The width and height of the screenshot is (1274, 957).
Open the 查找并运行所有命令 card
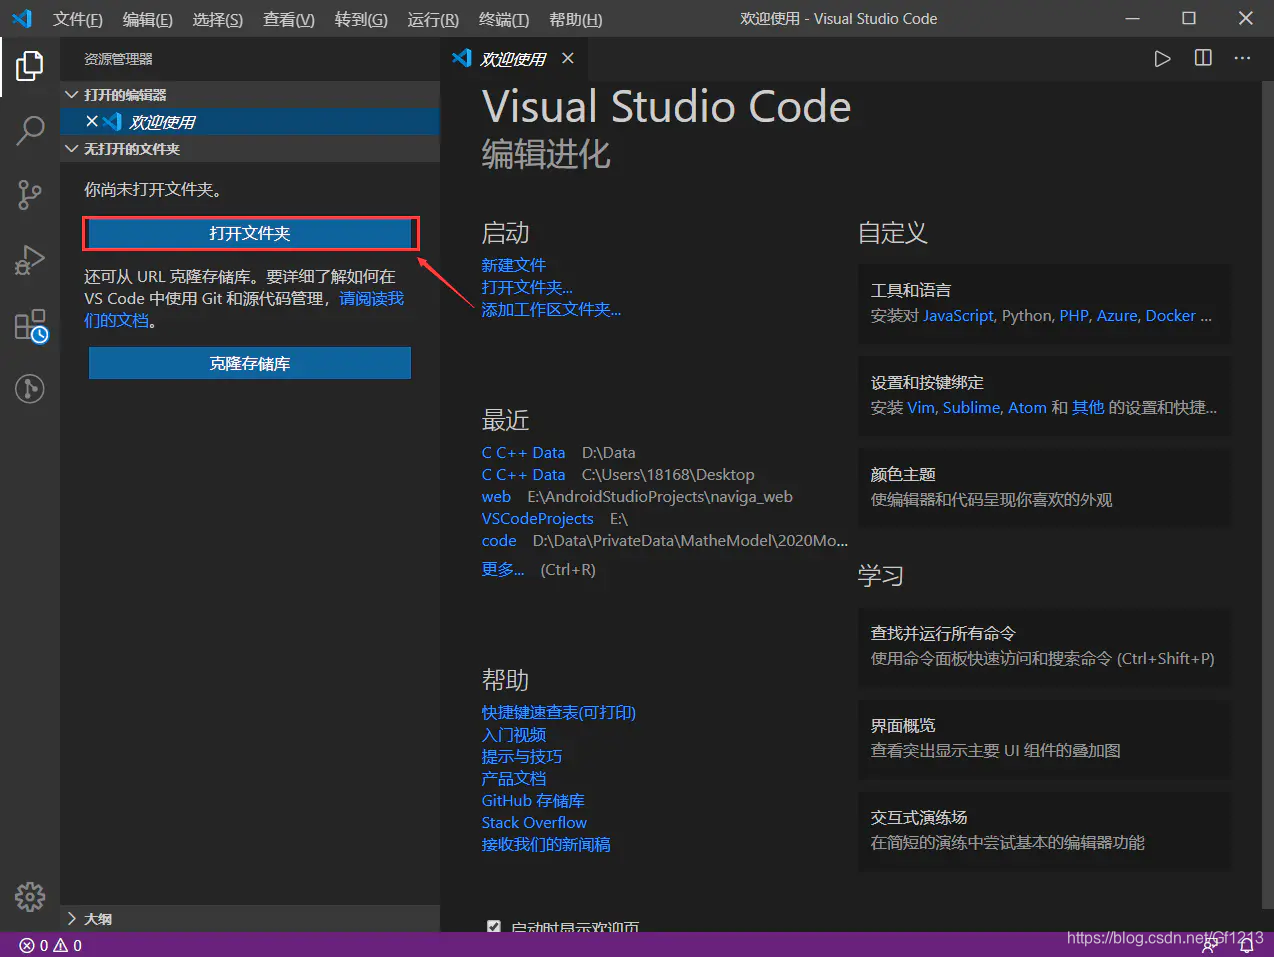tap(1044, 646)
